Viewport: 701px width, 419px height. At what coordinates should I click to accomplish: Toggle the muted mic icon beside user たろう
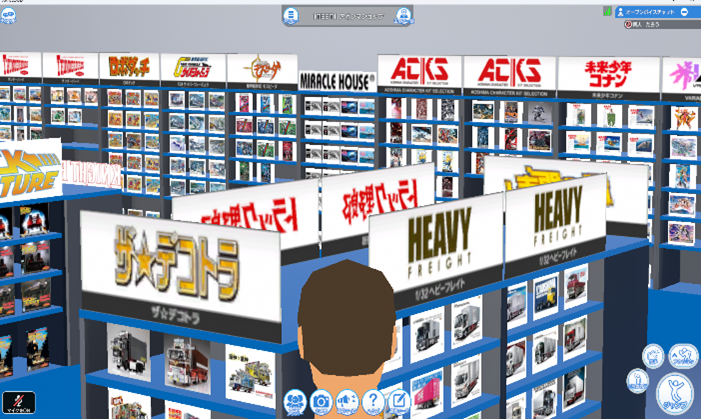coord(628,24)
